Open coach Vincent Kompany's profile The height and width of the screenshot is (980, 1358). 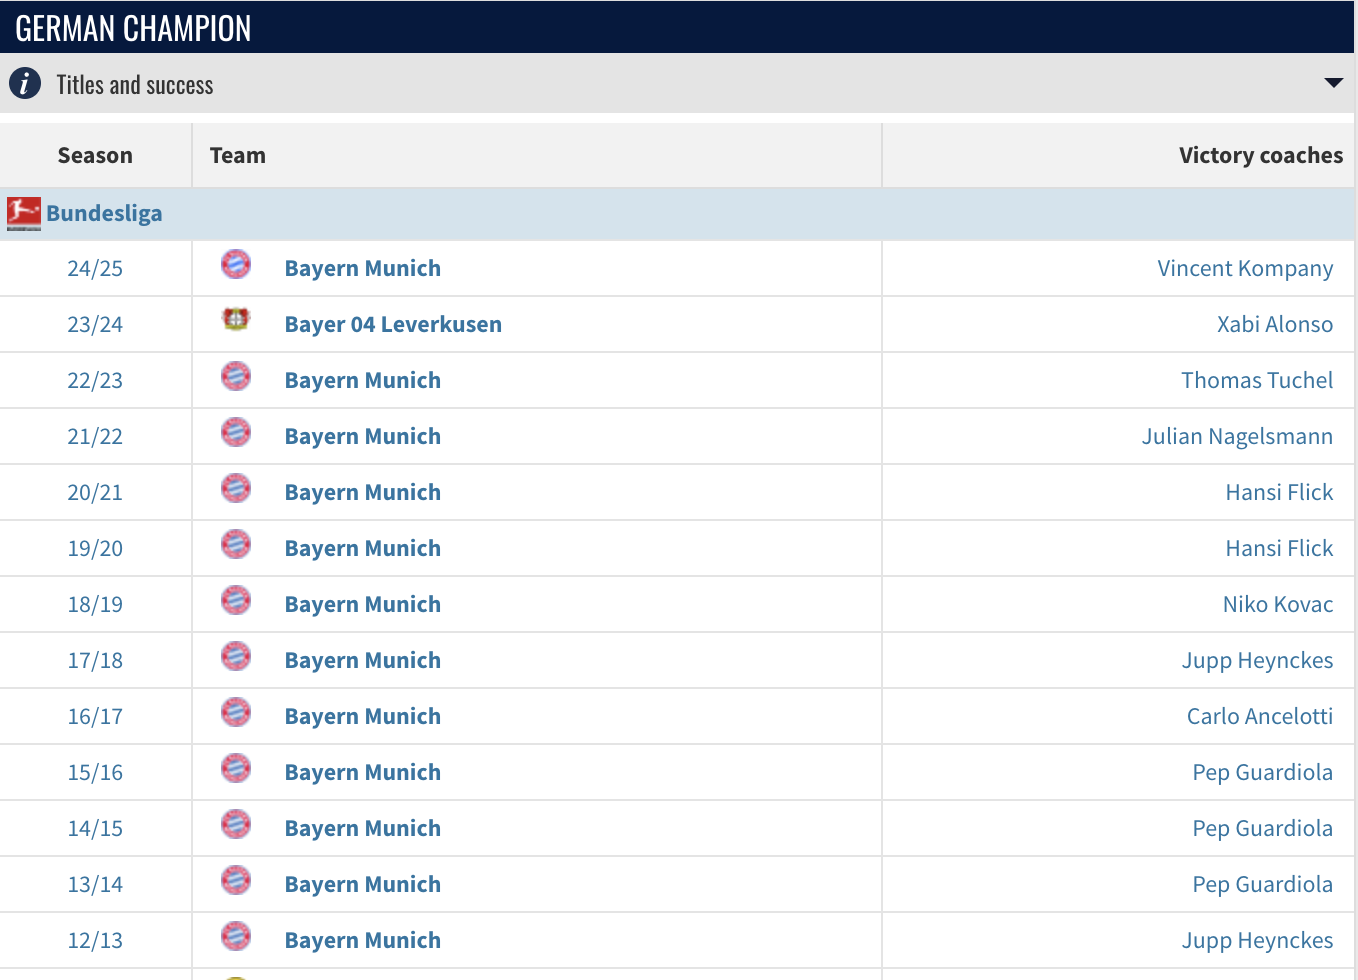tap(1245, 268)
